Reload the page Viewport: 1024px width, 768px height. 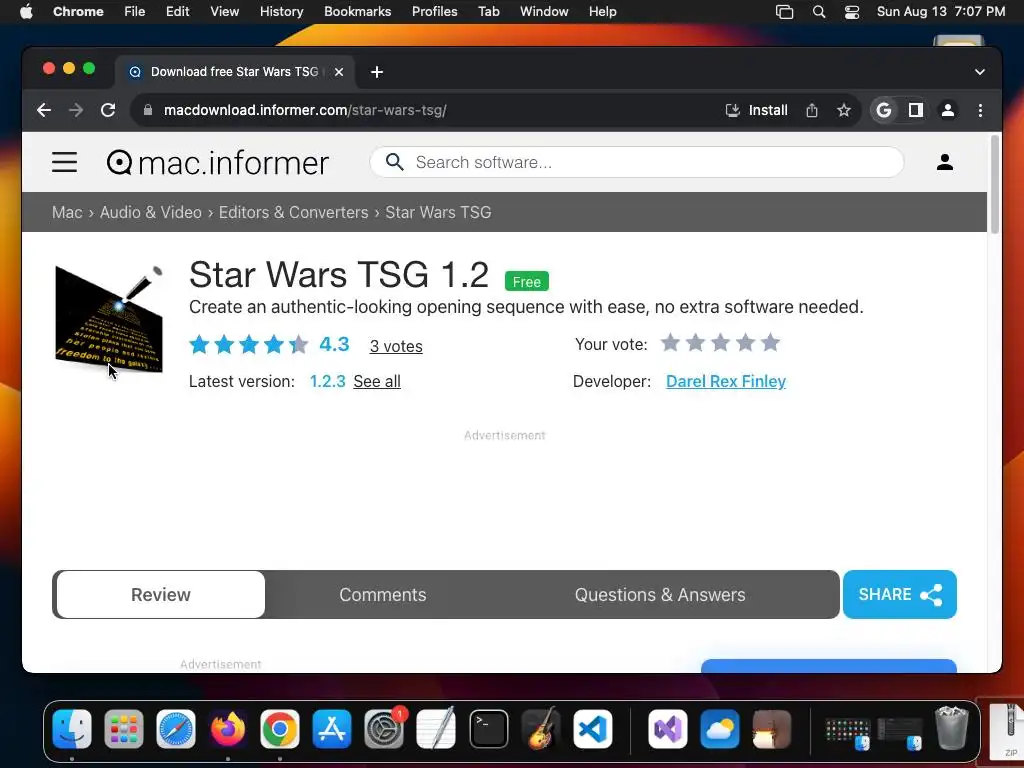pyautogui.click(x=108, y=110)
